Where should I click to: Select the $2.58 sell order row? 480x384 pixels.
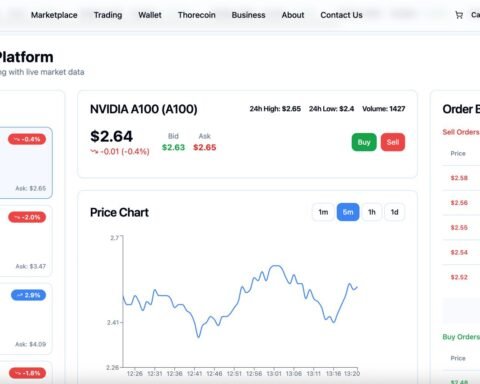[461, 178]
